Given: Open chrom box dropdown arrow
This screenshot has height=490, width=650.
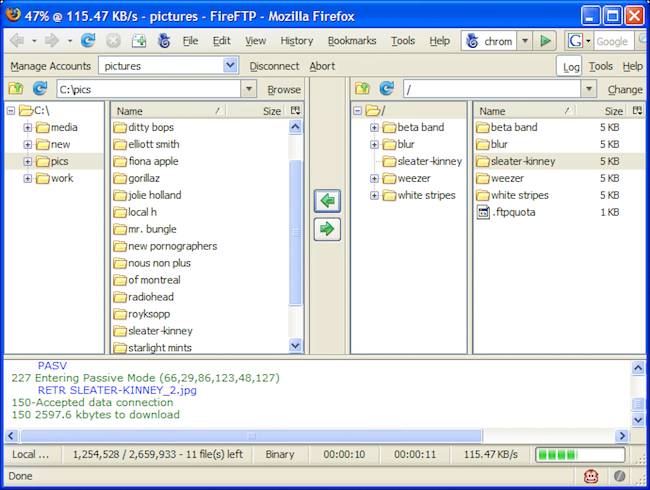Looking at the screenshot, I should pyautogui.click(x=525, y=41).
